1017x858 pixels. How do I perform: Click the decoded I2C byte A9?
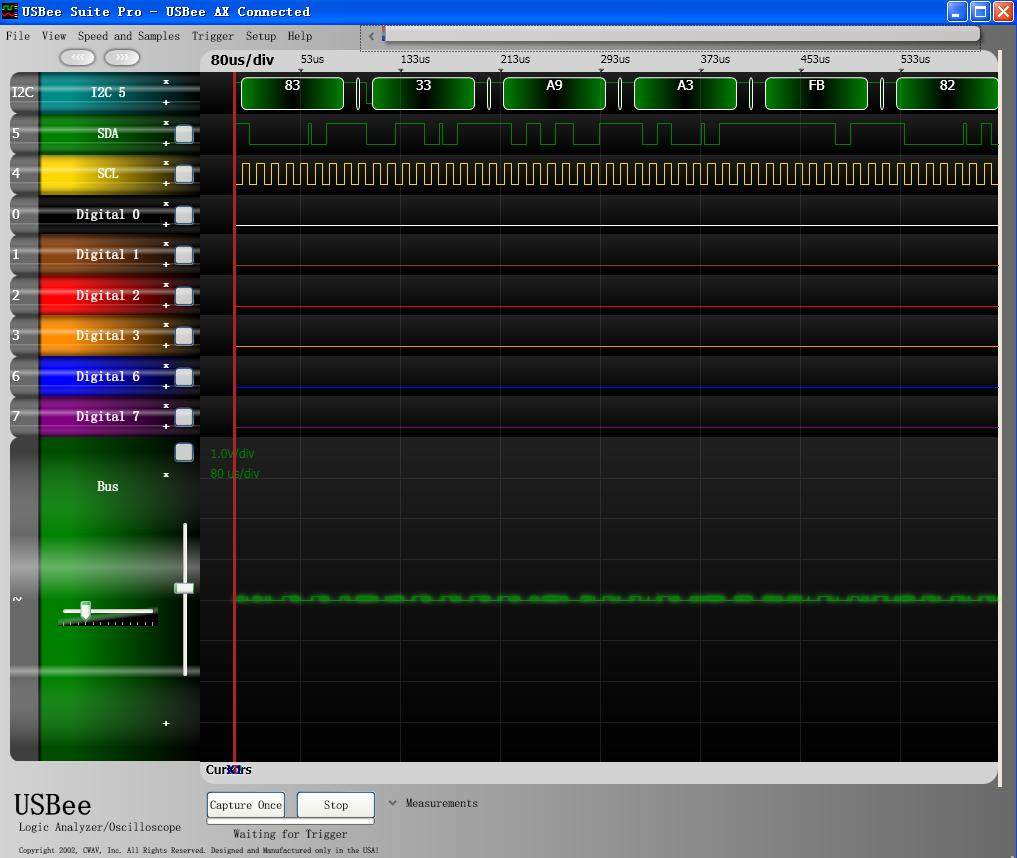point(554,93)
